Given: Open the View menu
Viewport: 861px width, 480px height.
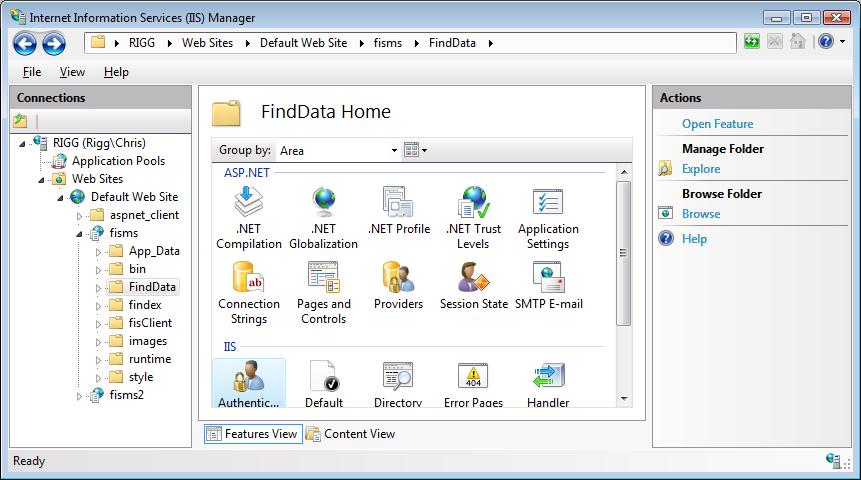Looking at the screenshot, I should tap(72, 72).
